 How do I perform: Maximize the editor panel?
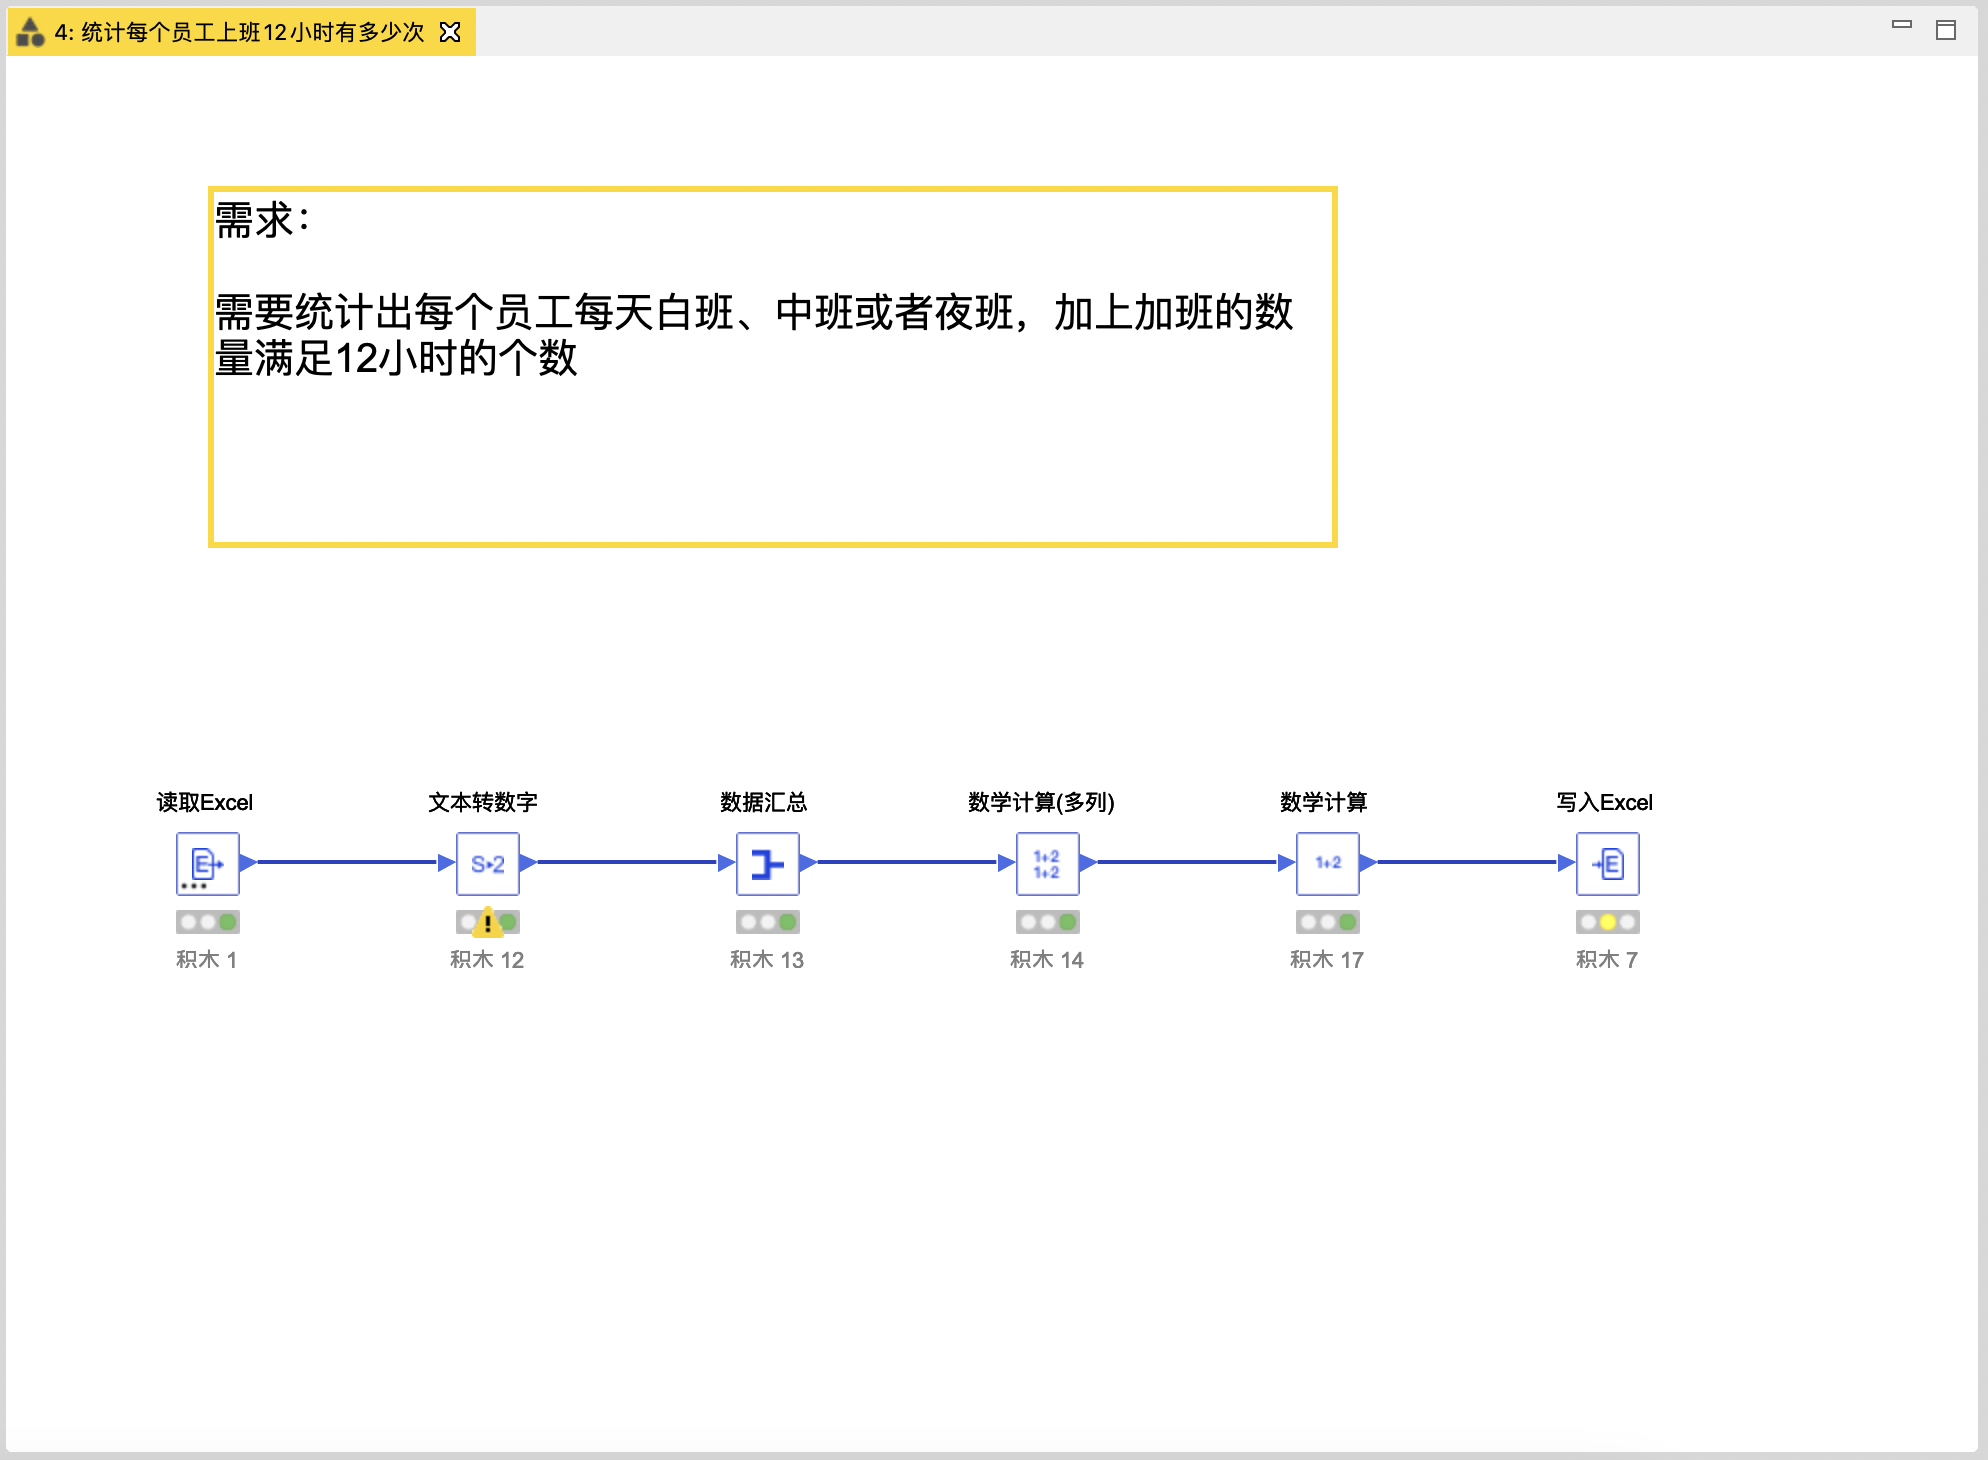(1945, 30)
